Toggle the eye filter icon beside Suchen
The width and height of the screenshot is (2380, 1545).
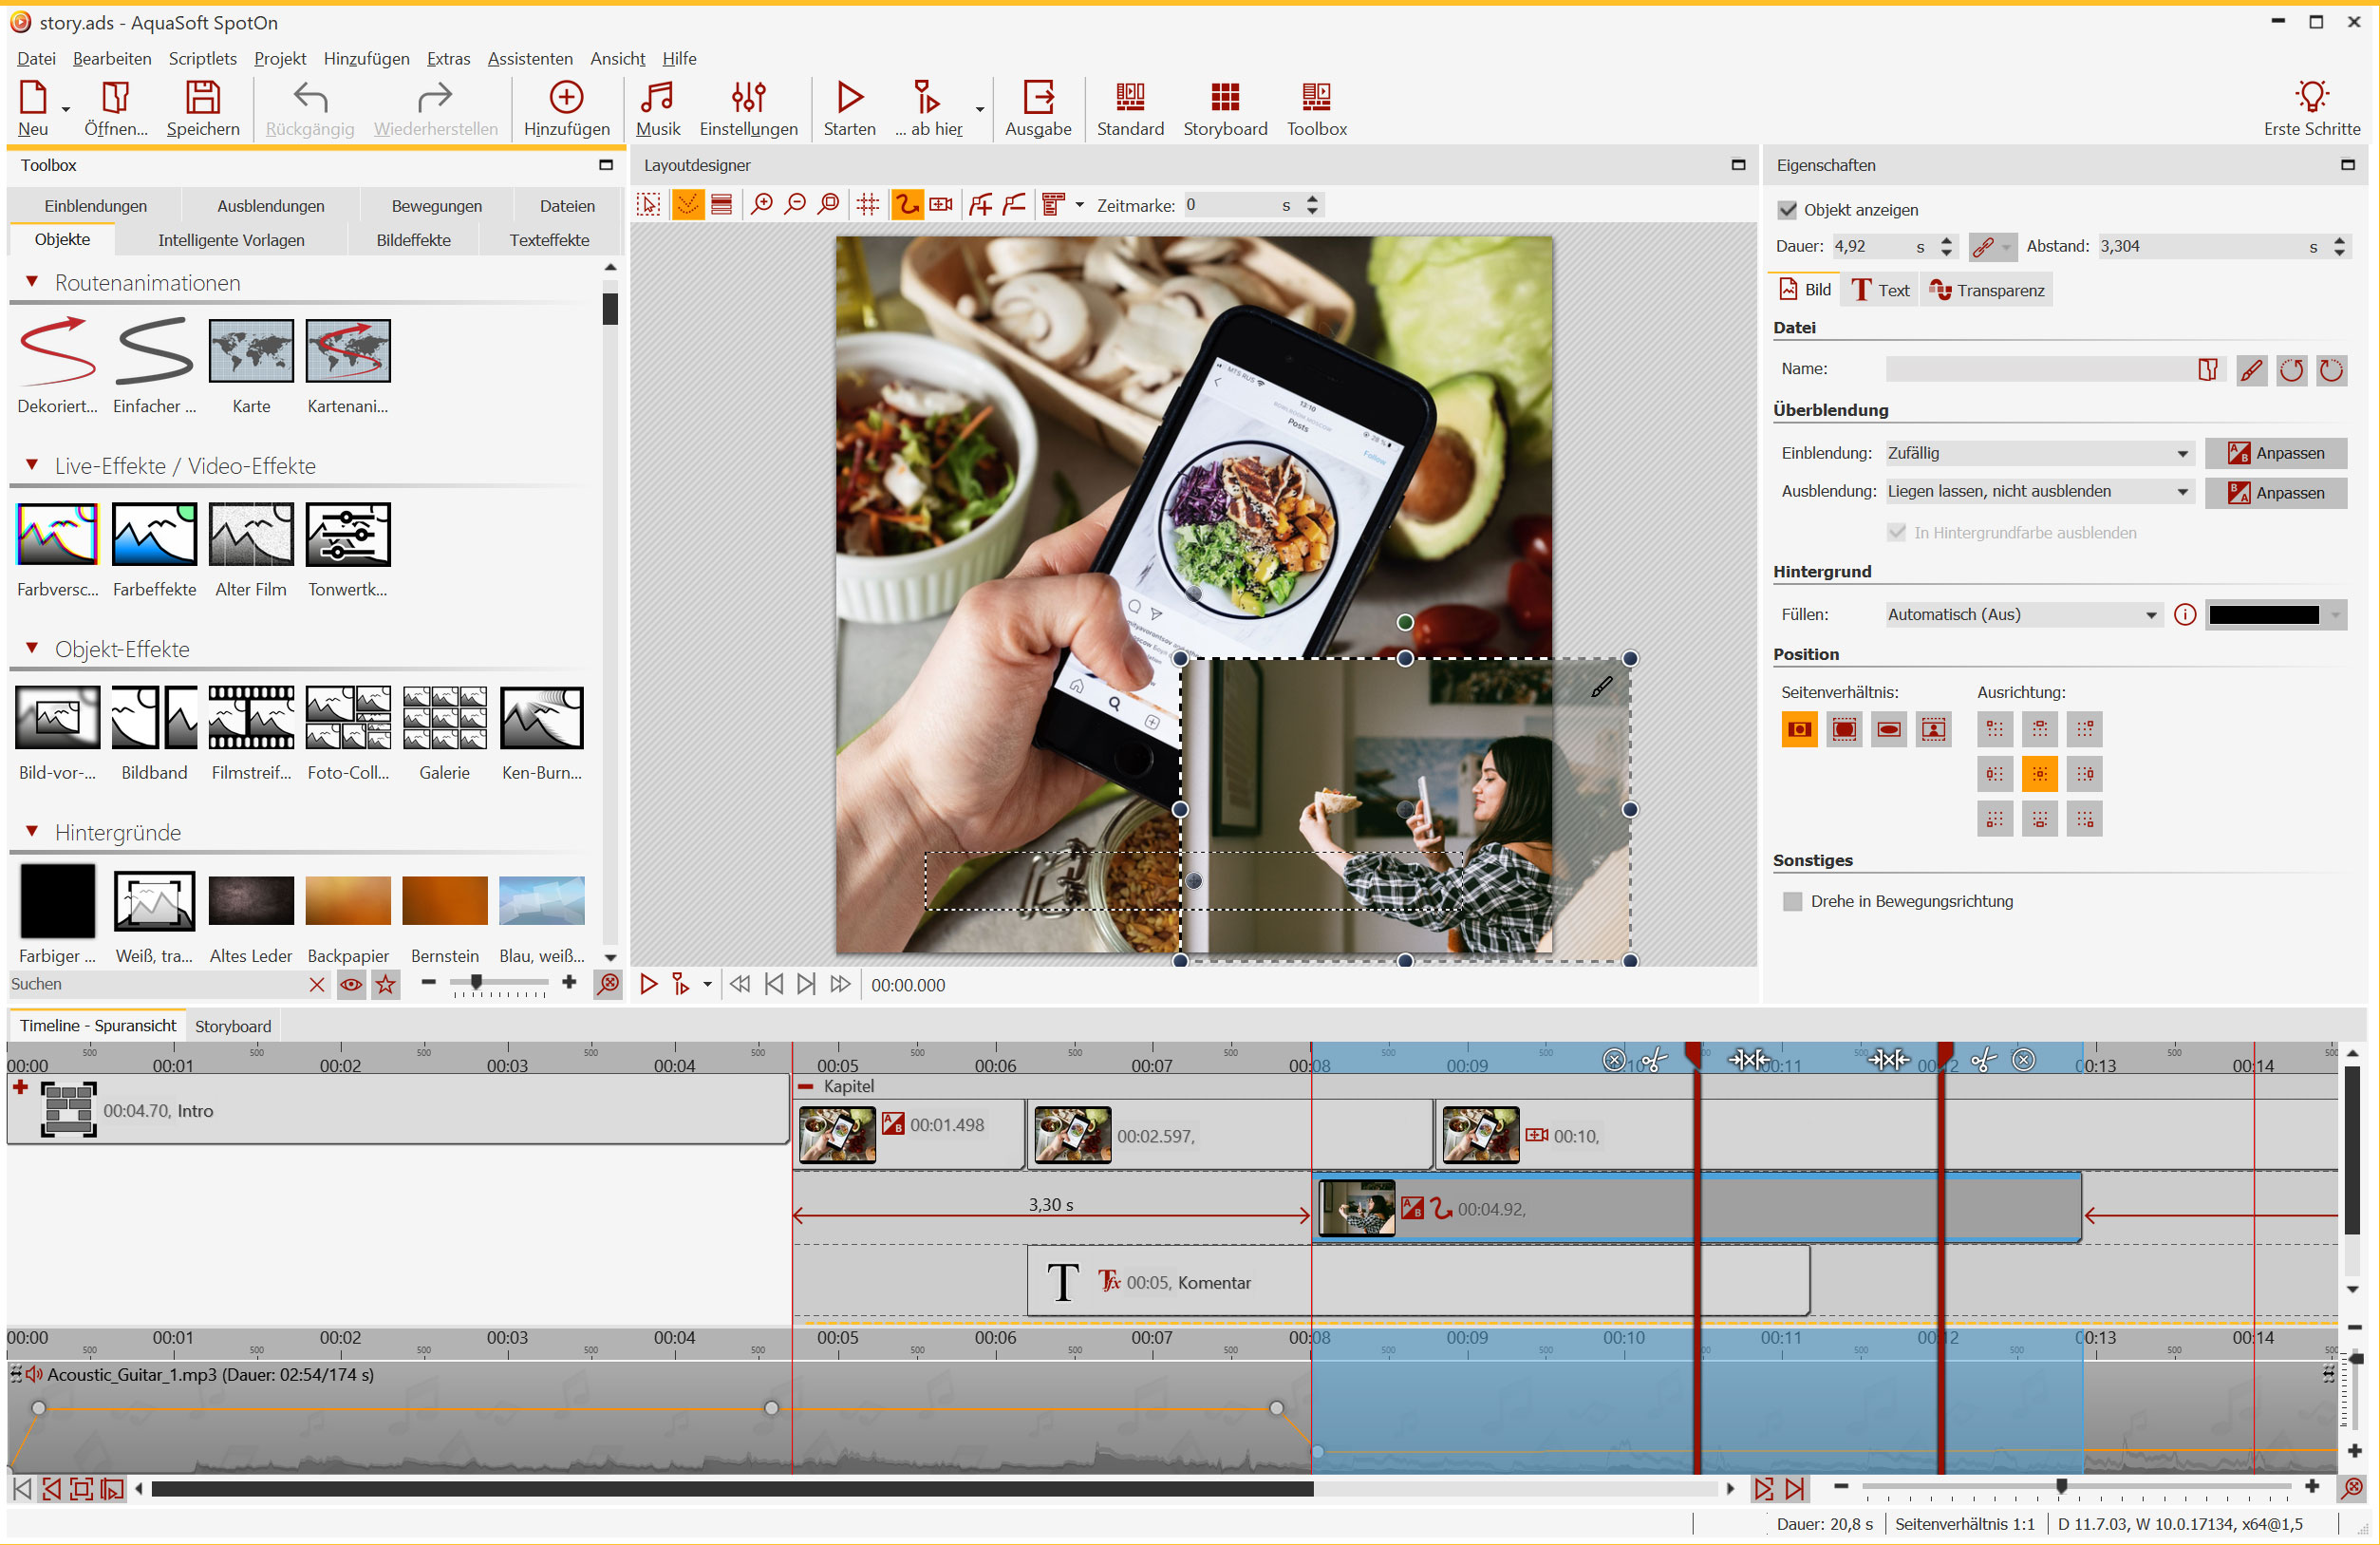pos(351,985)
